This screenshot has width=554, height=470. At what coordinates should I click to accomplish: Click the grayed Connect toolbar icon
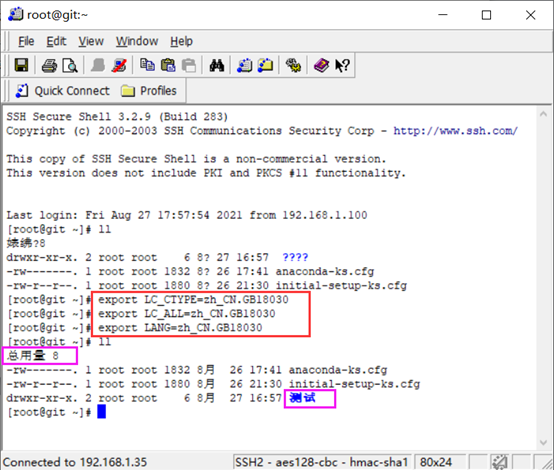click(98, 65)
